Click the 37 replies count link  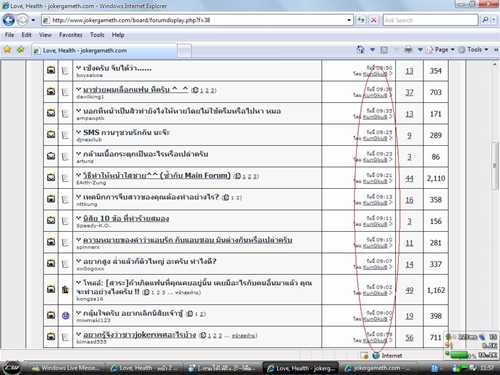pyautogui.click(x=409, y=92)
